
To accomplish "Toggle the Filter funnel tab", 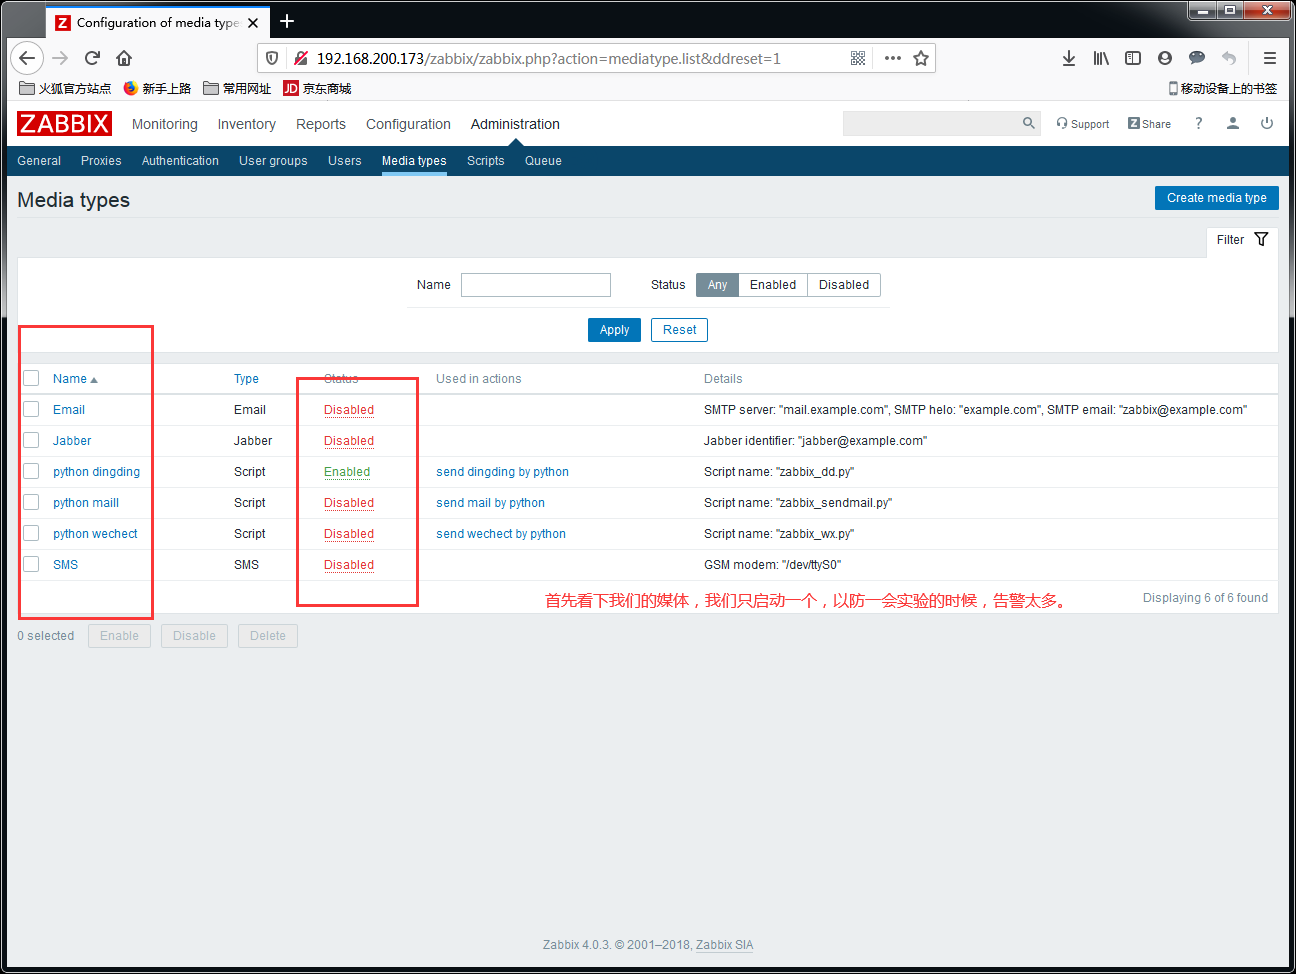I will click(1242, 240).
